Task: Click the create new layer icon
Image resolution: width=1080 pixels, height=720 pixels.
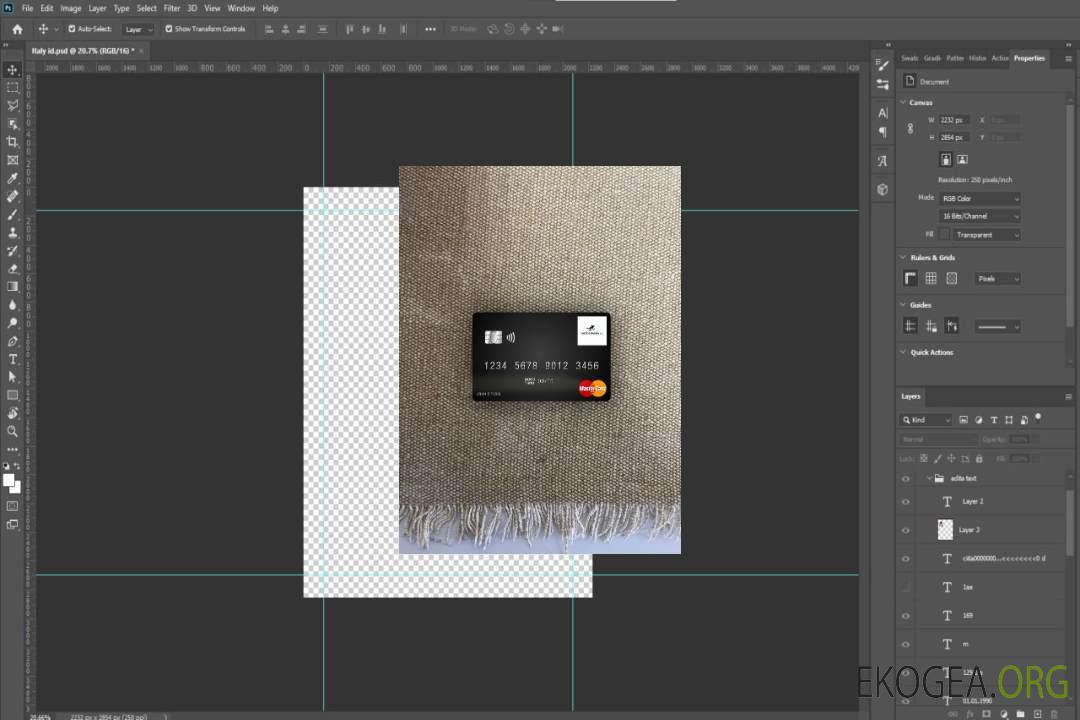Action: click(1037, 714)
